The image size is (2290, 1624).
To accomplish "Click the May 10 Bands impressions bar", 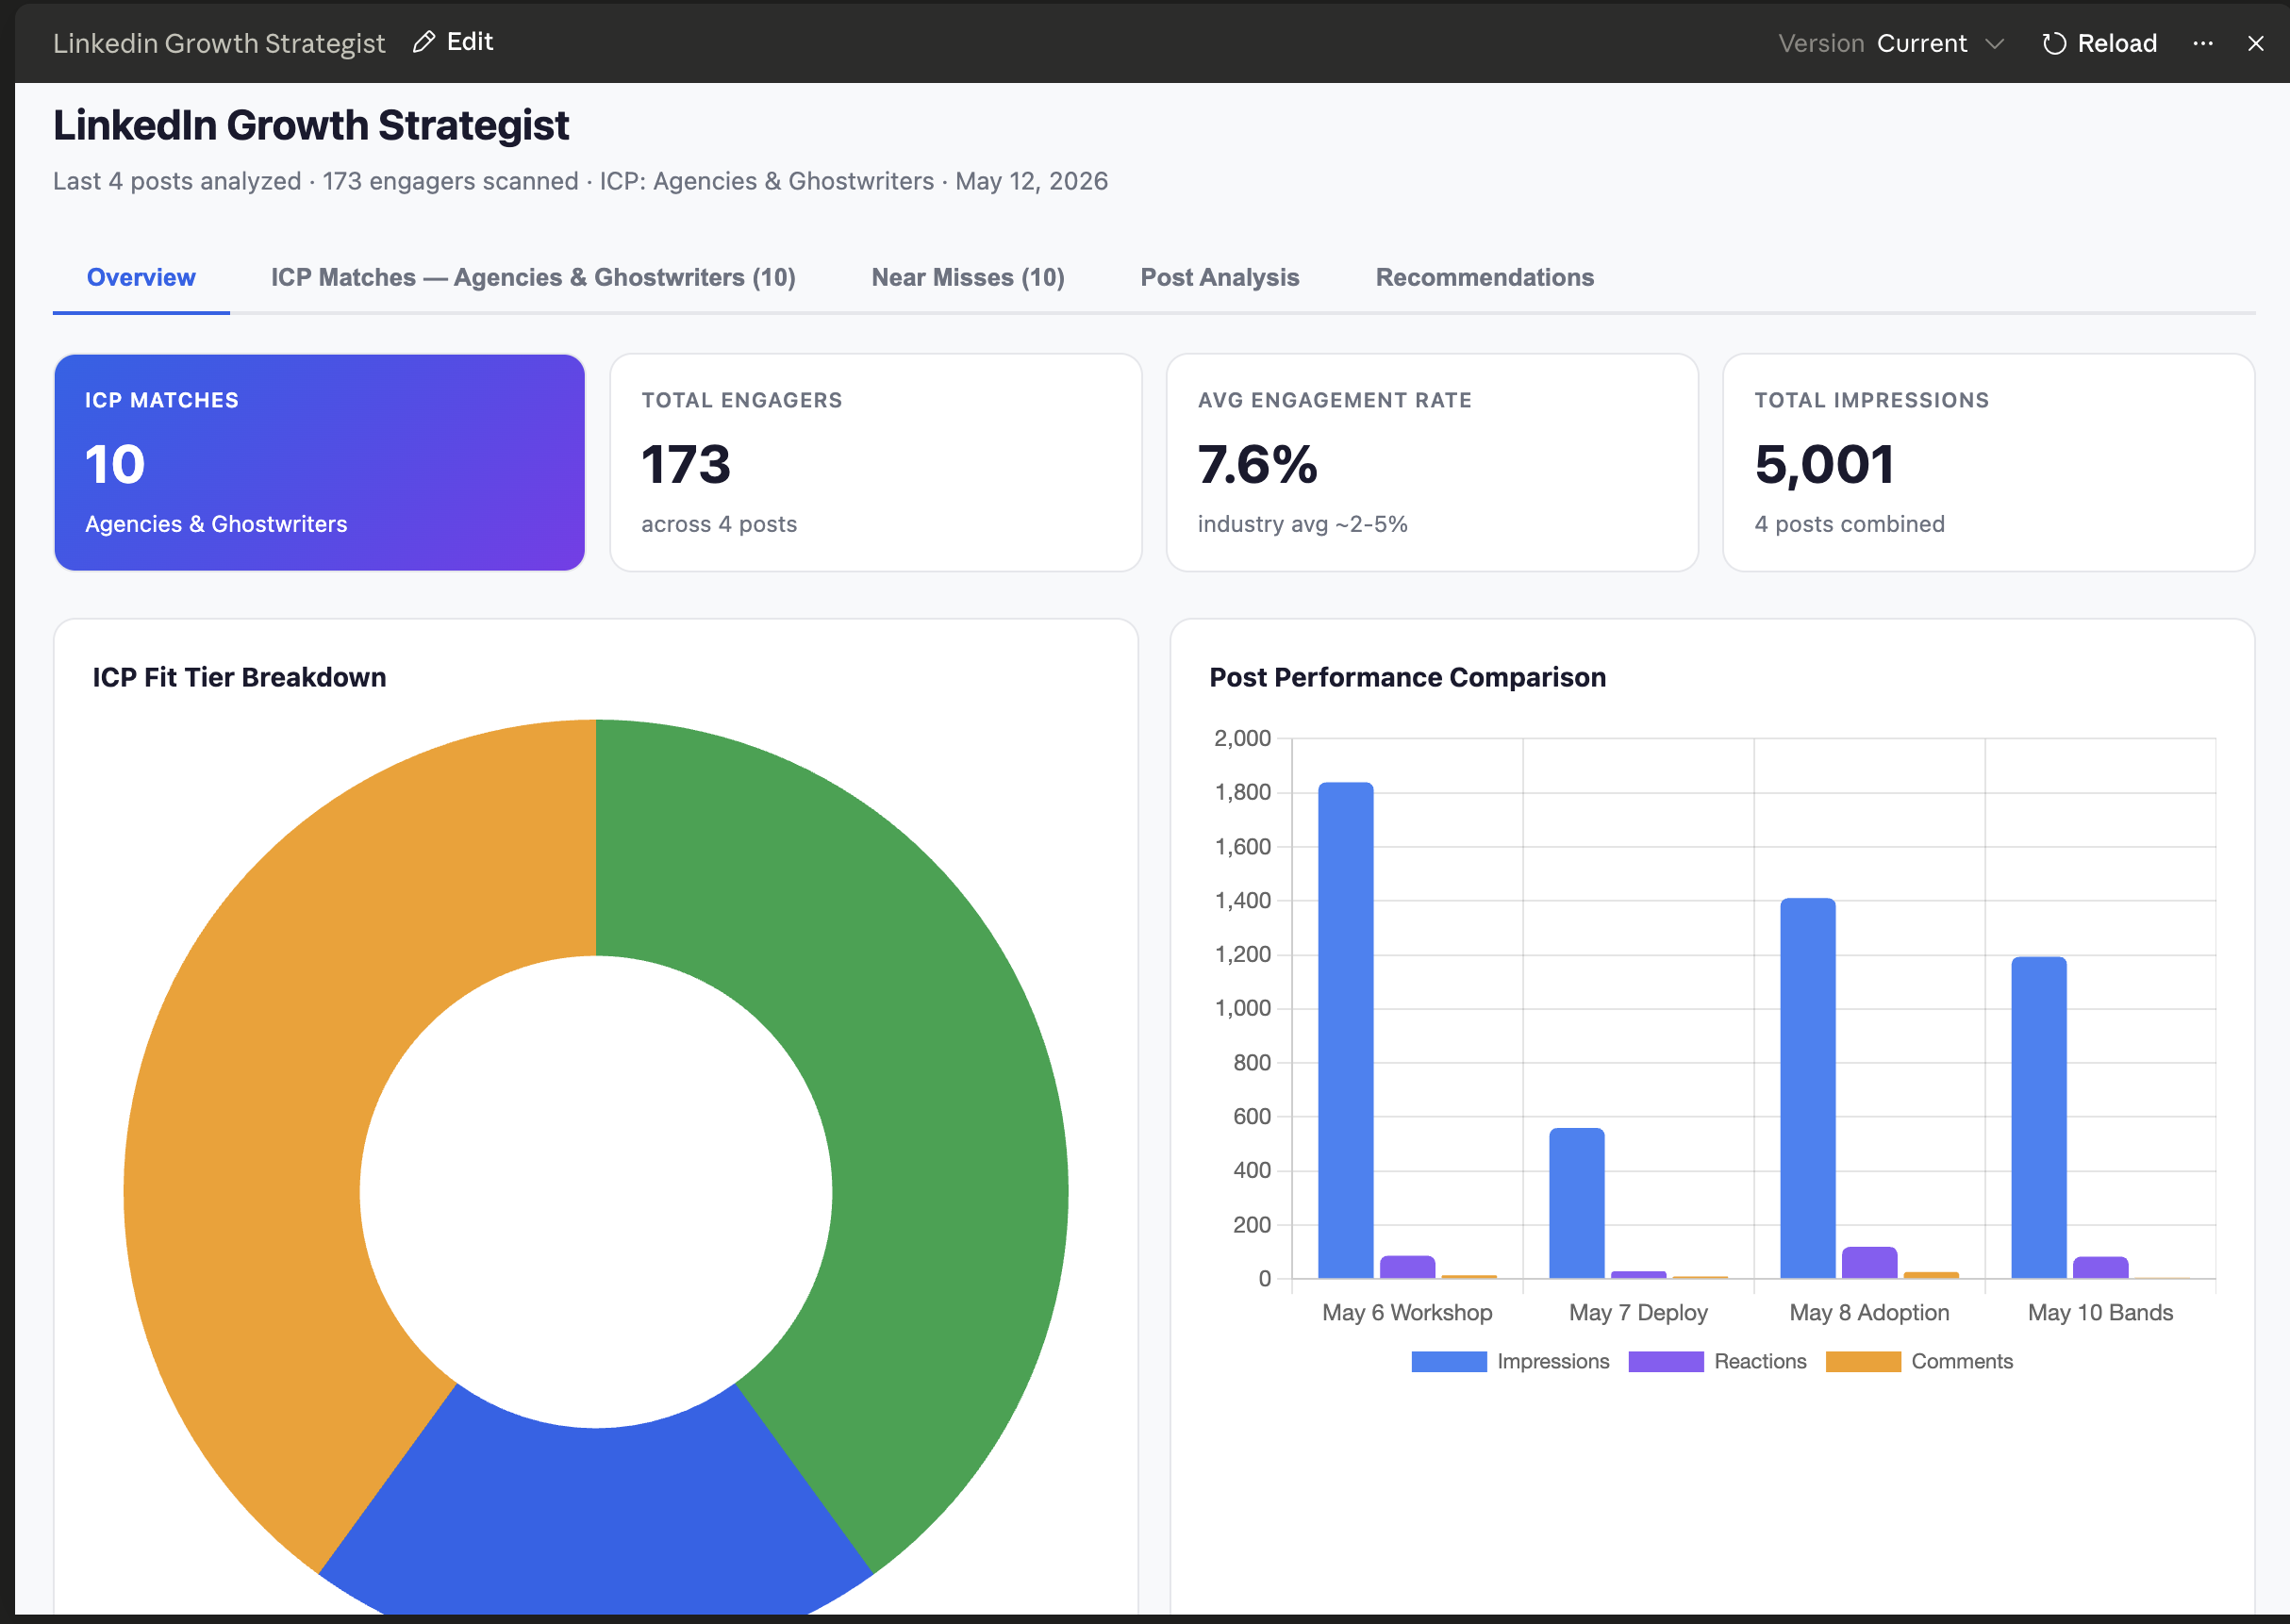I will pos(2039,1117).
